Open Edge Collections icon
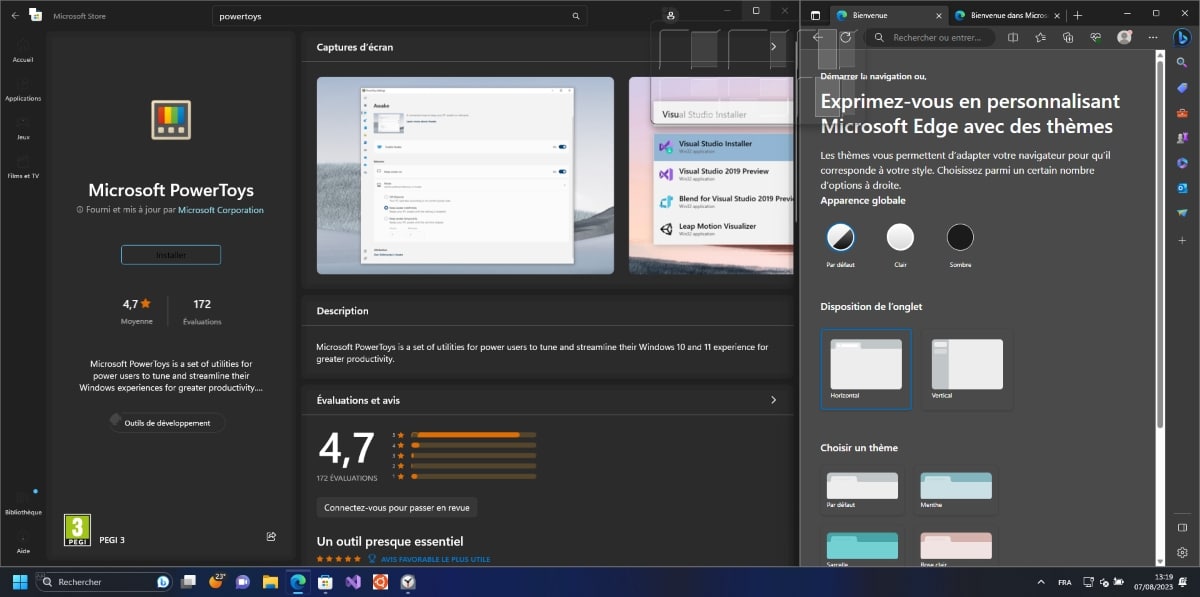This screenshot has width=1200, height=597. (x=1068, y=37)
